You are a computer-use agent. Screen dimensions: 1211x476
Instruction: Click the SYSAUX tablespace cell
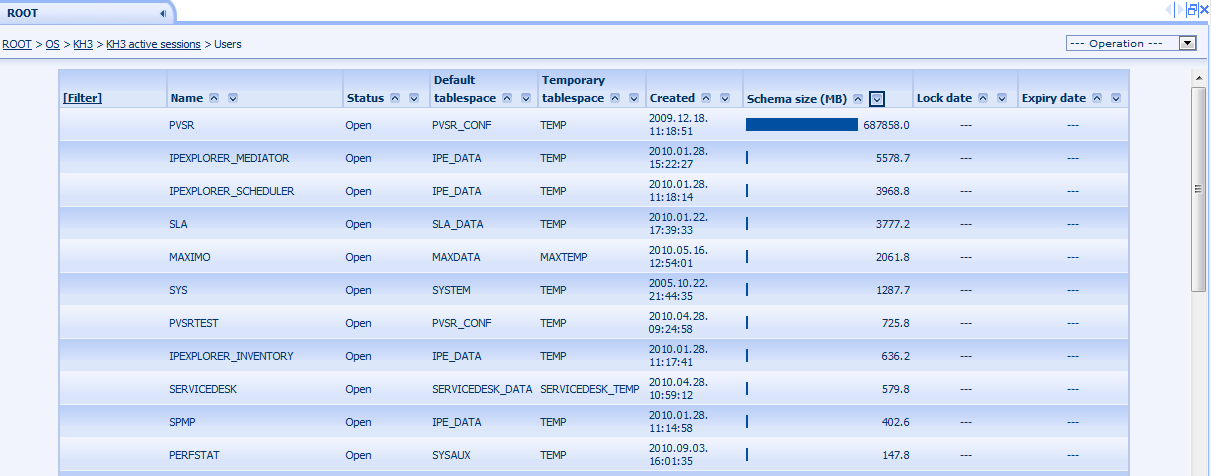point(451,455)
